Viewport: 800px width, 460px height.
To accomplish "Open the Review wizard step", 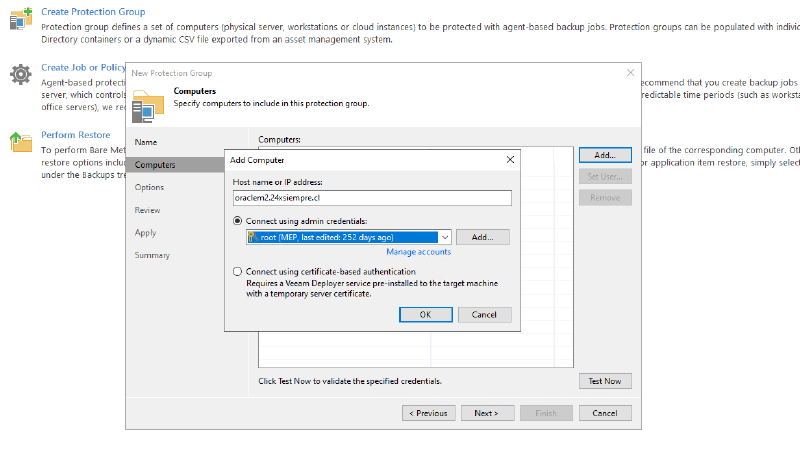I will (147, 210).
